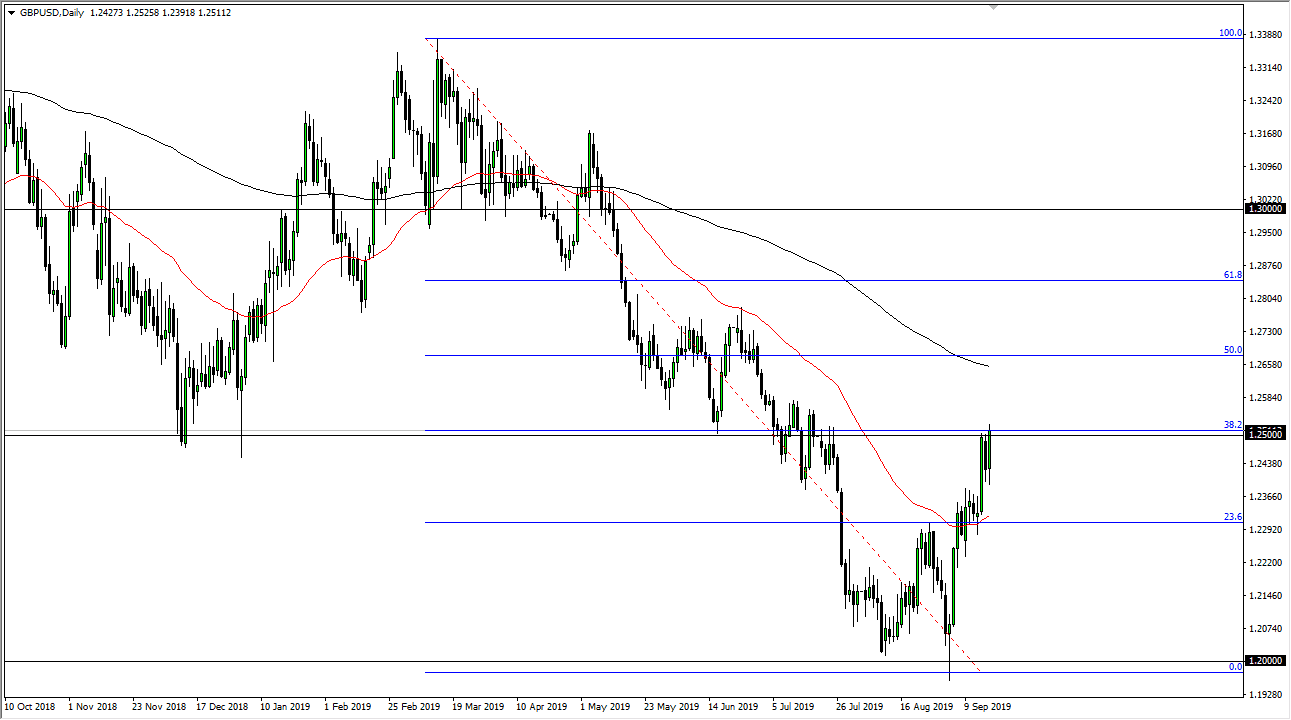Image resolution: width=1291 pixels, height=720 pixels.
Task: Select the 50.0 Fibonacci level label
Action: point(1232,350)
